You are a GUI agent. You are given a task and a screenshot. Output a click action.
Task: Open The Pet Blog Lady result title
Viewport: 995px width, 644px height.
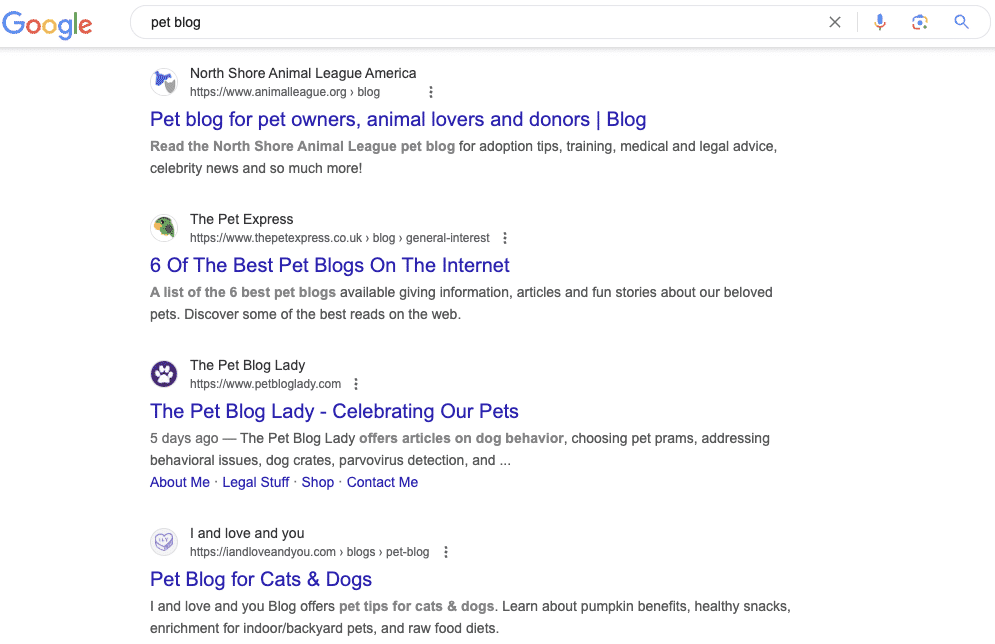[x=334, y=411]
